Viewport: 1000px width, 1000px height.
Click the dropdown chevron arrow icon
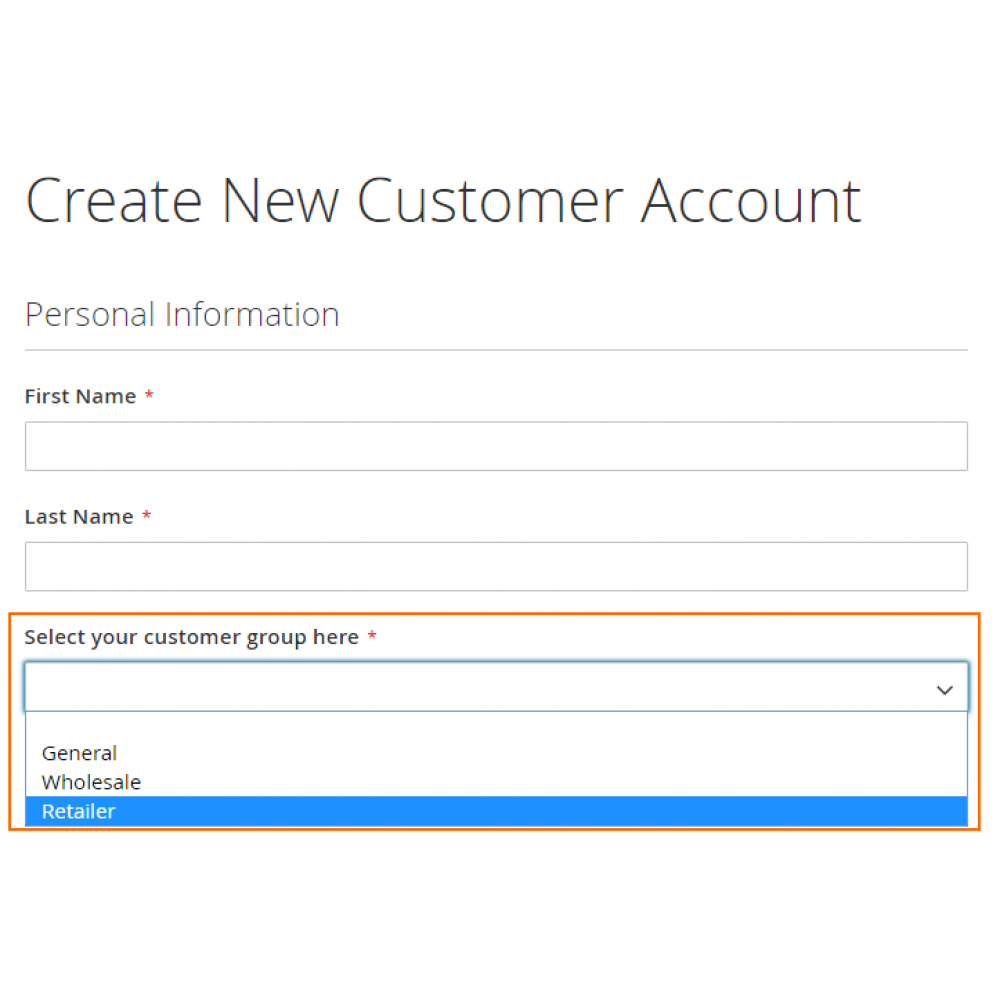coord(944,690)
